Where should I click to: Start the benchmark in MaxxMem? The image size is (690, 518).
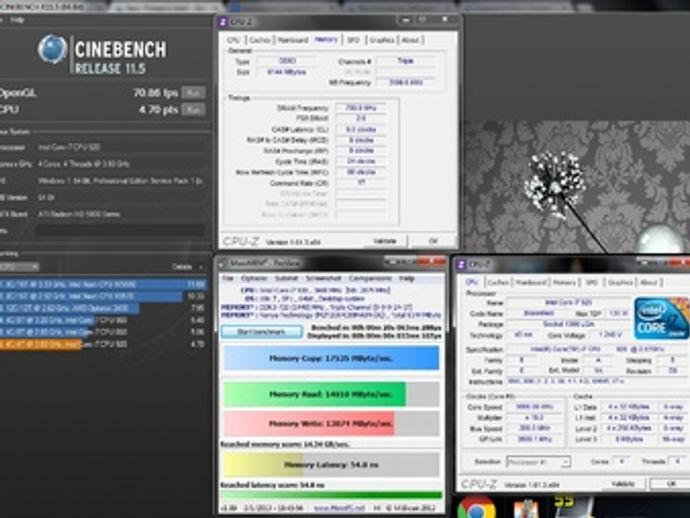click(x=261, y=332)
